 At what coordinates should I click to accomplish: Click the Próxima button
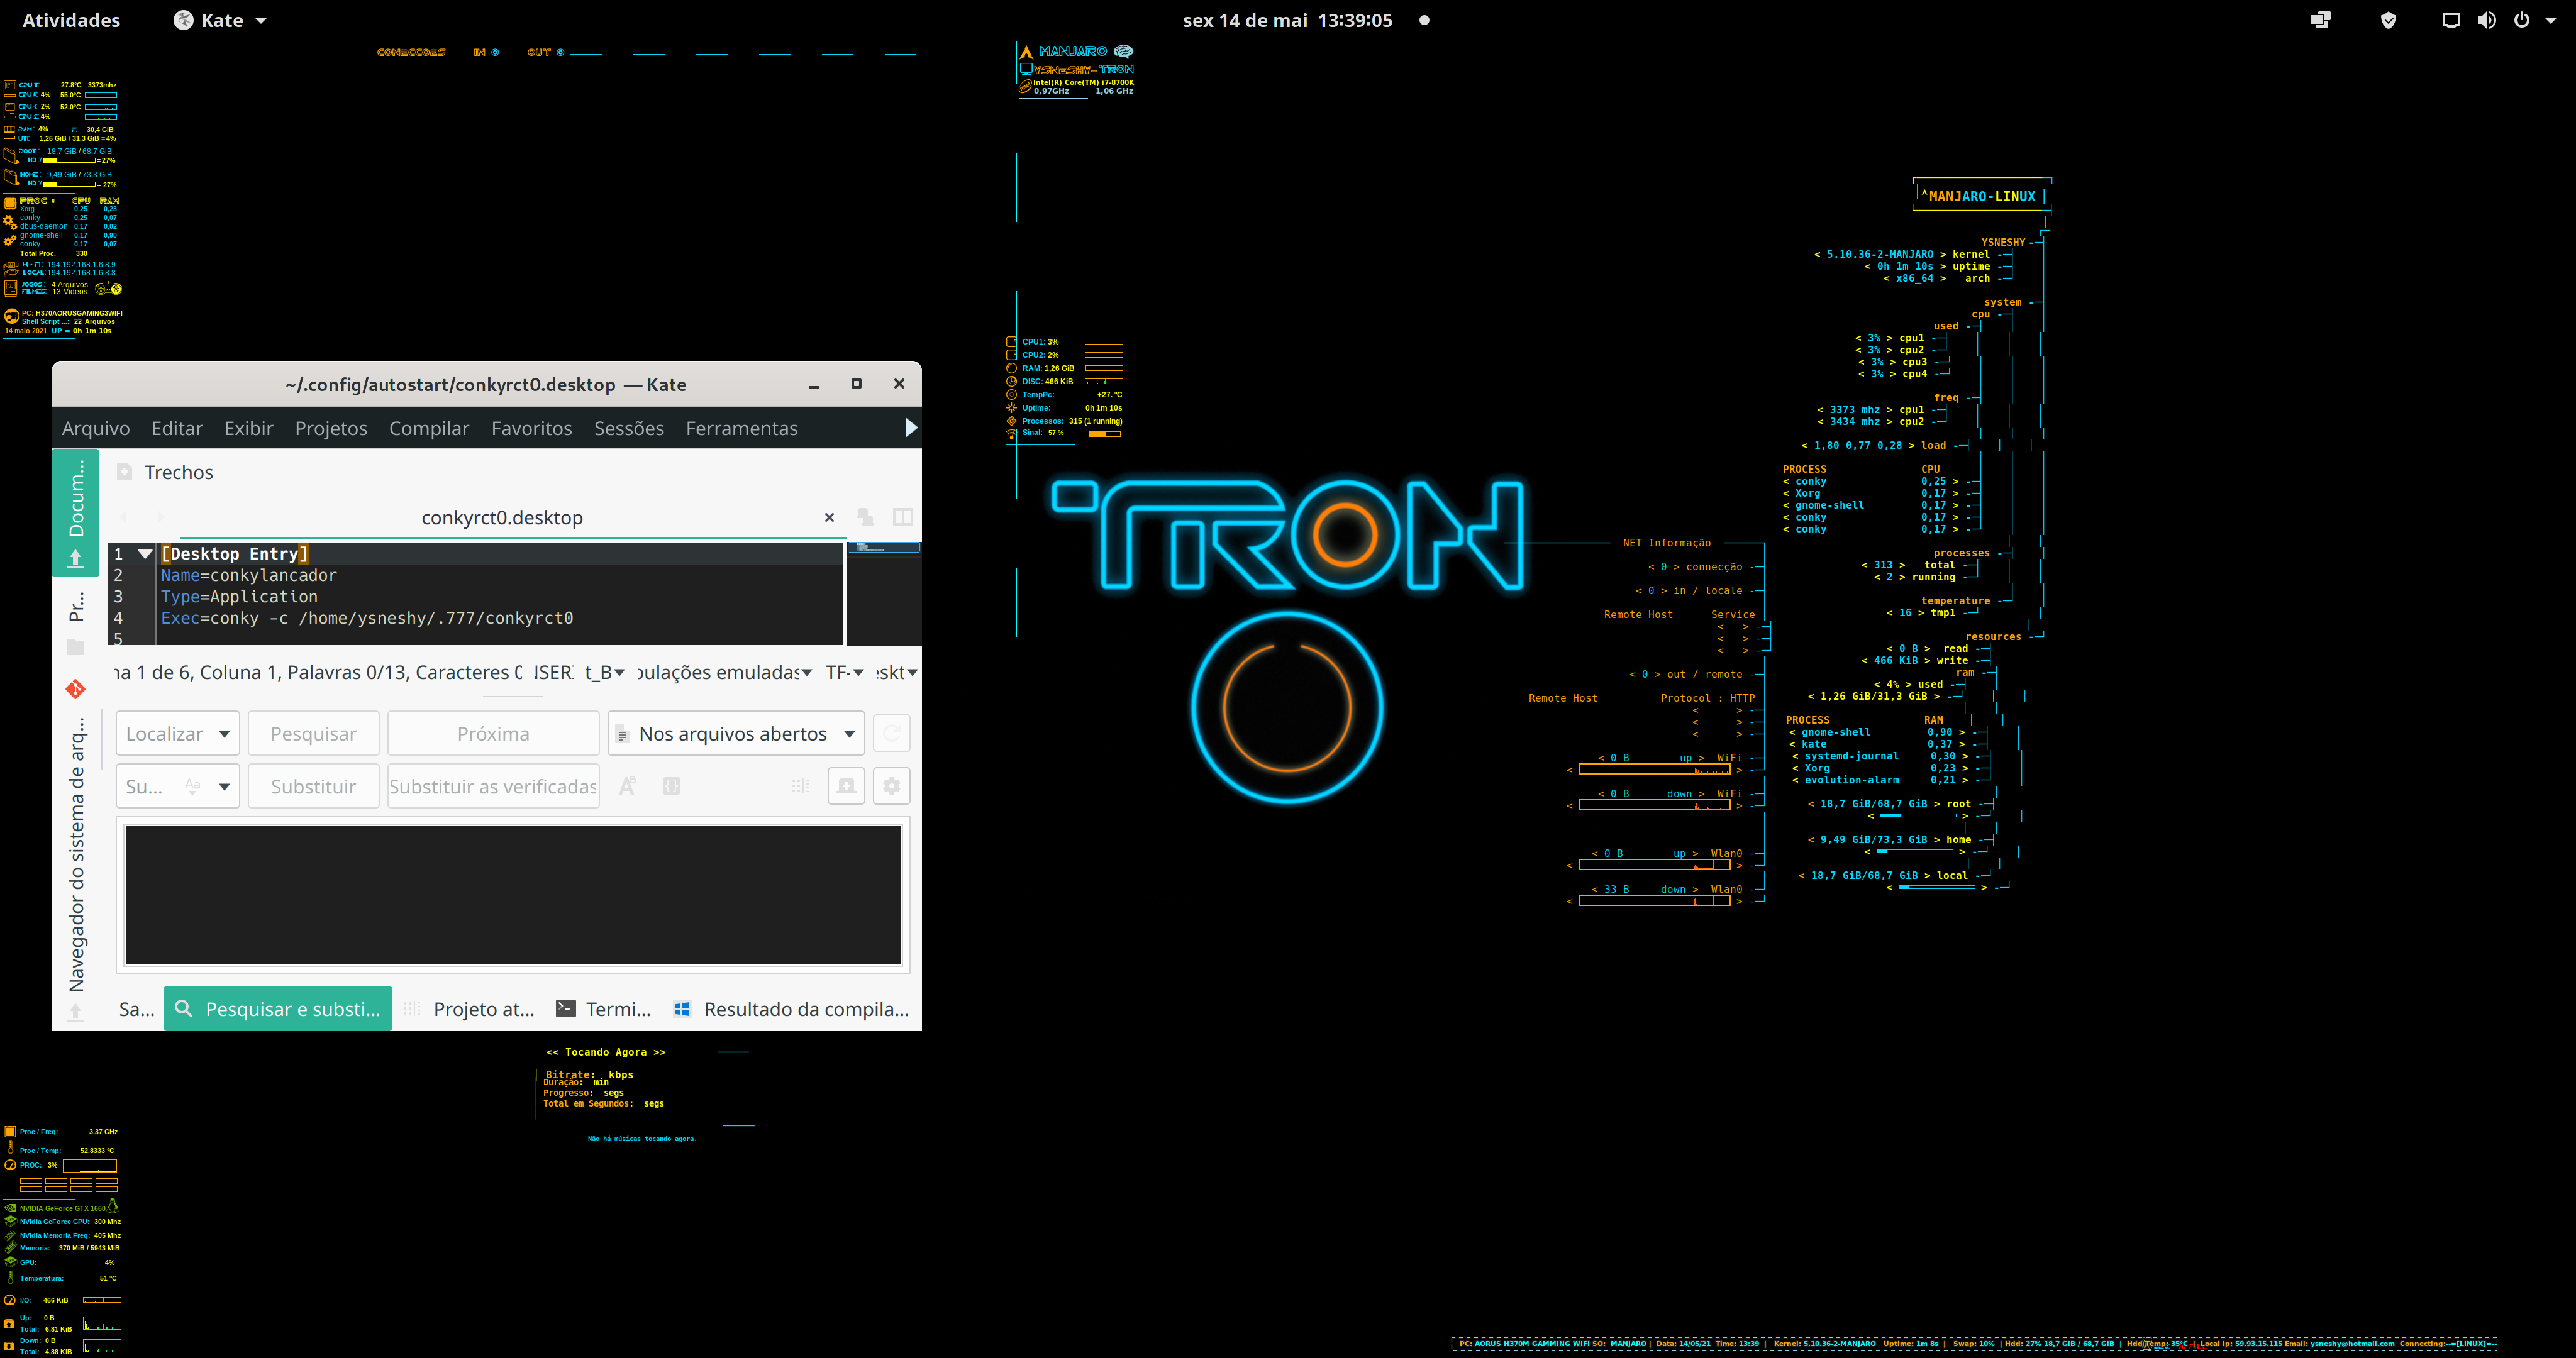tap(493, 733)
